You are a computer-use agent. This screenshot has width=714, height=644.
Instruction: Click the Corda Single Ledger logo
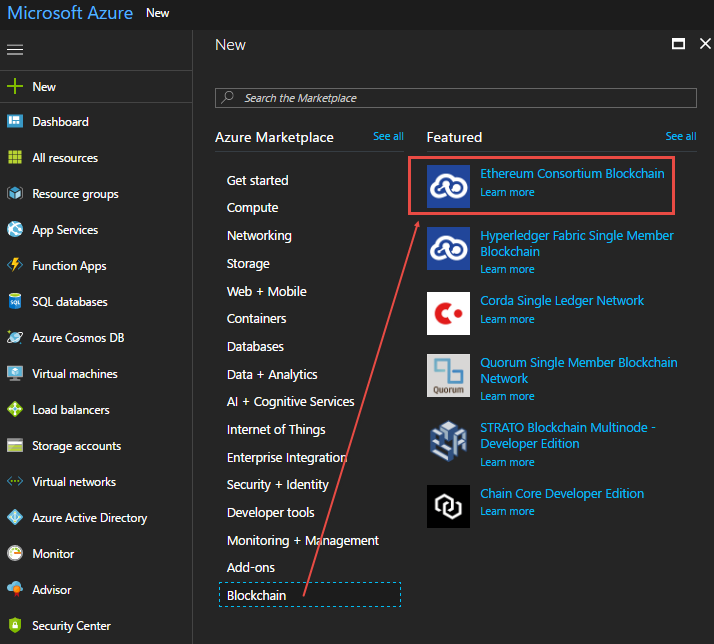(x=448, y=313)
